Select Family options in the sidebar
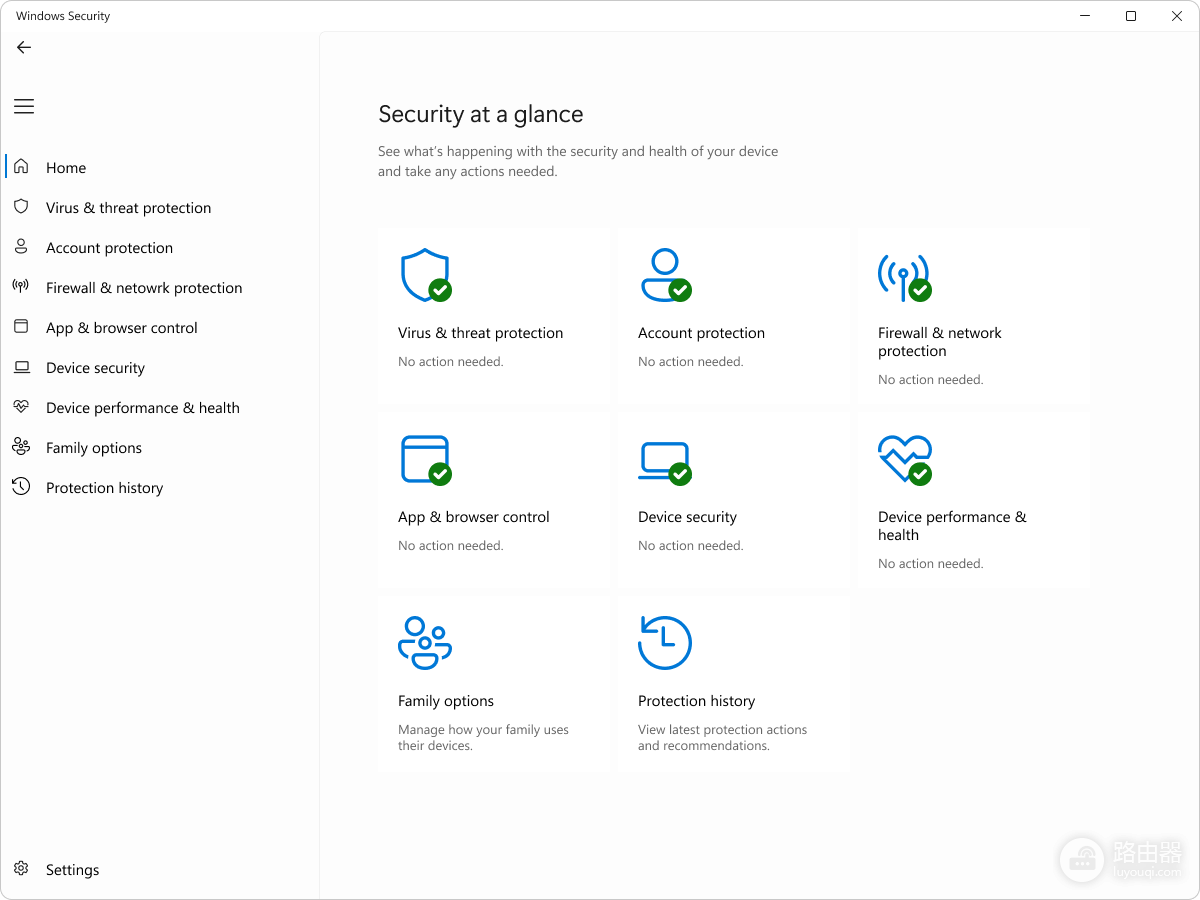 [94, 448]
